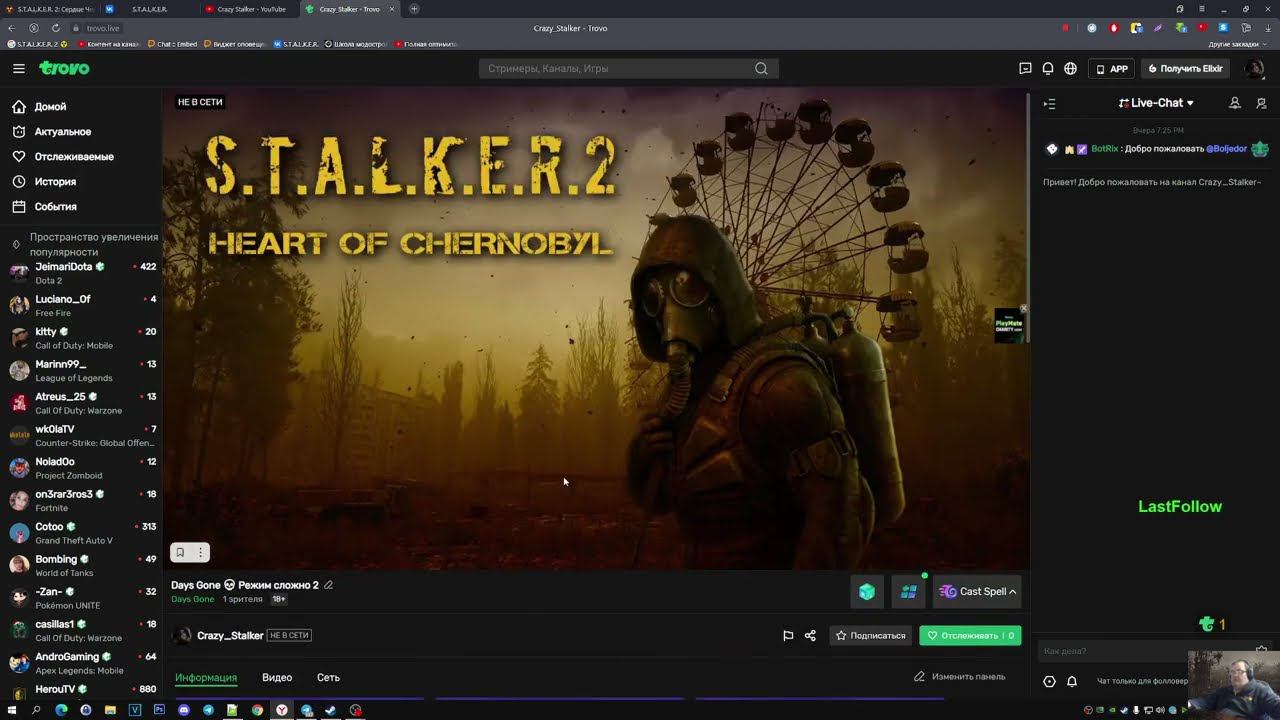Expand the Cast Spell panel
The width and height of the screenshot is (1280, 720).
(977, 592)
